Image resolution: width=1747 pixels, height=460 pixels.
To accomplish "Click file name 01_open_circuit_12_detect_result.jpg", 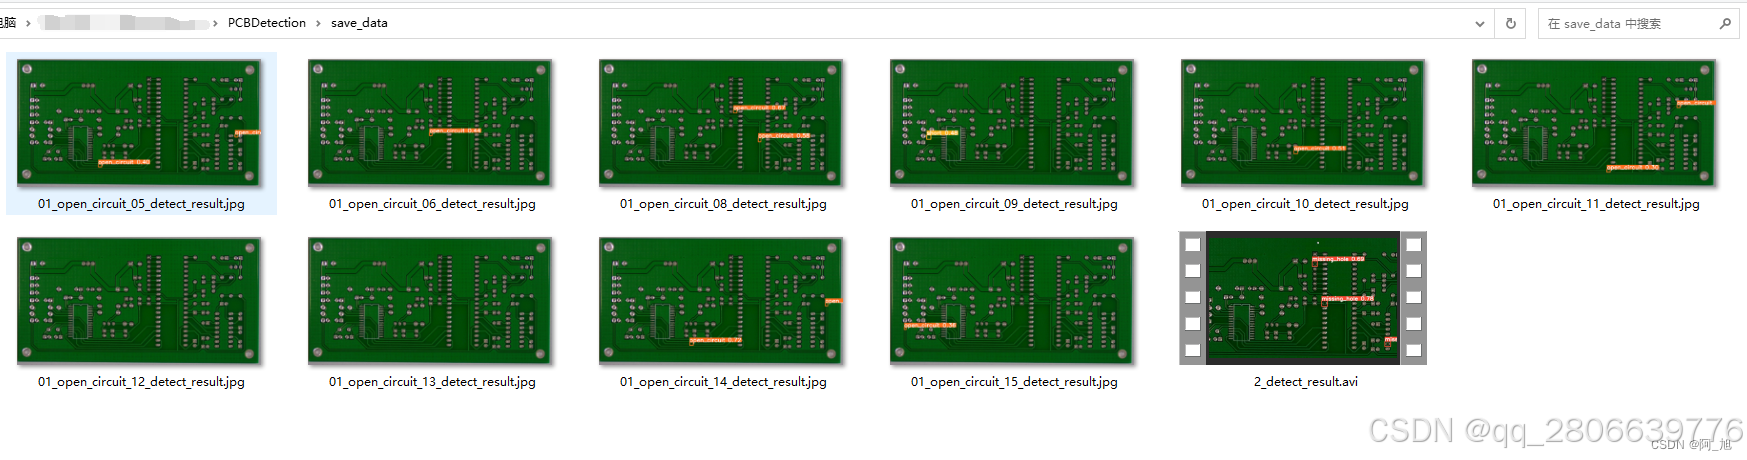I will (x=141, y=382).
